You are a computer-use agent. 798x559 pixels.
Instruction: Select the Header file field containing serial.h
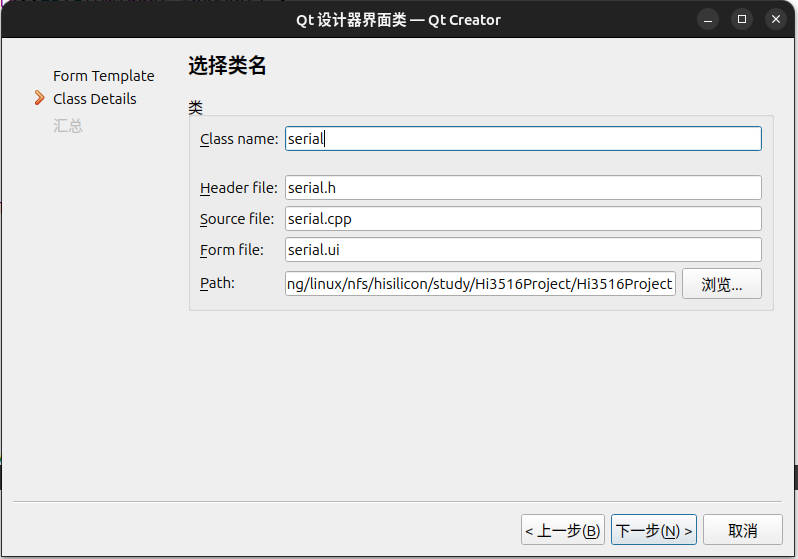522,188
